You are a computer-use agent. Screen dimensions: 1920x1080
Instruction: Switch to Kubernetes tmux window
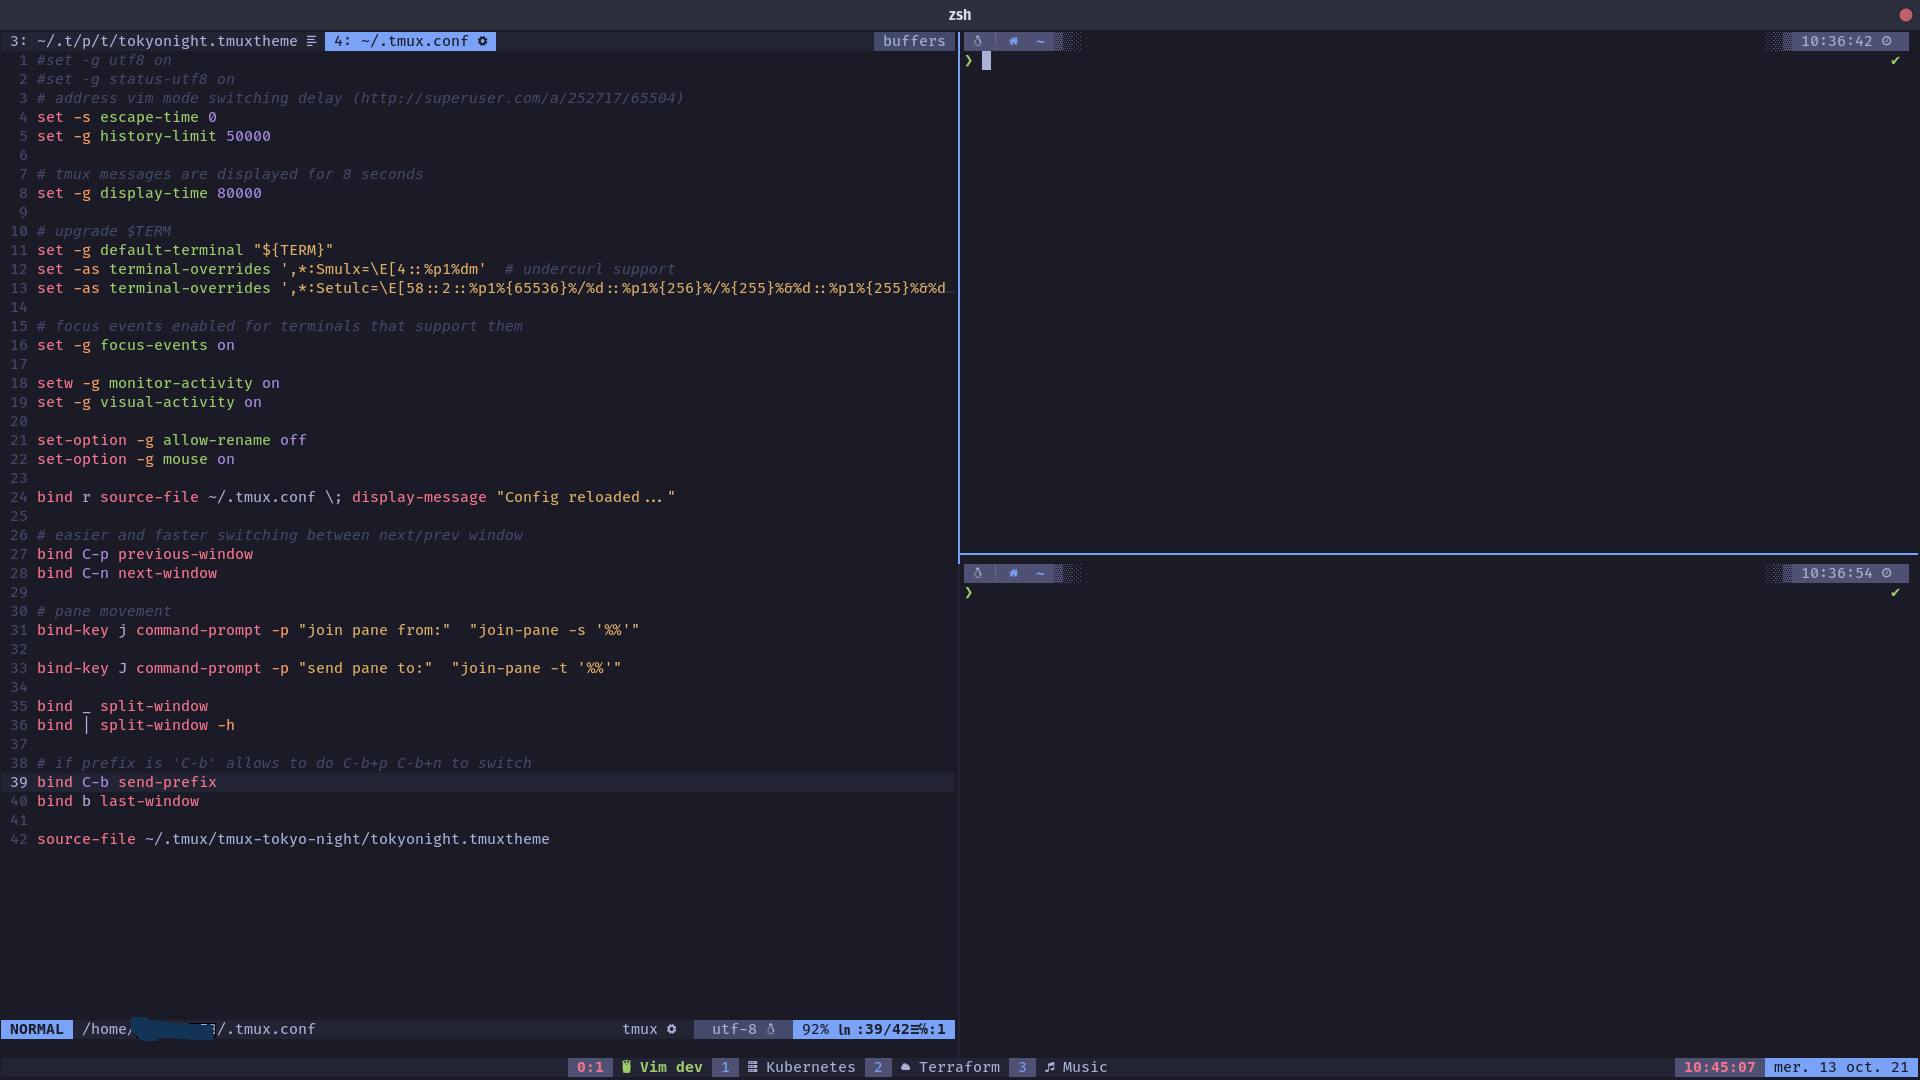point(810,1067)
